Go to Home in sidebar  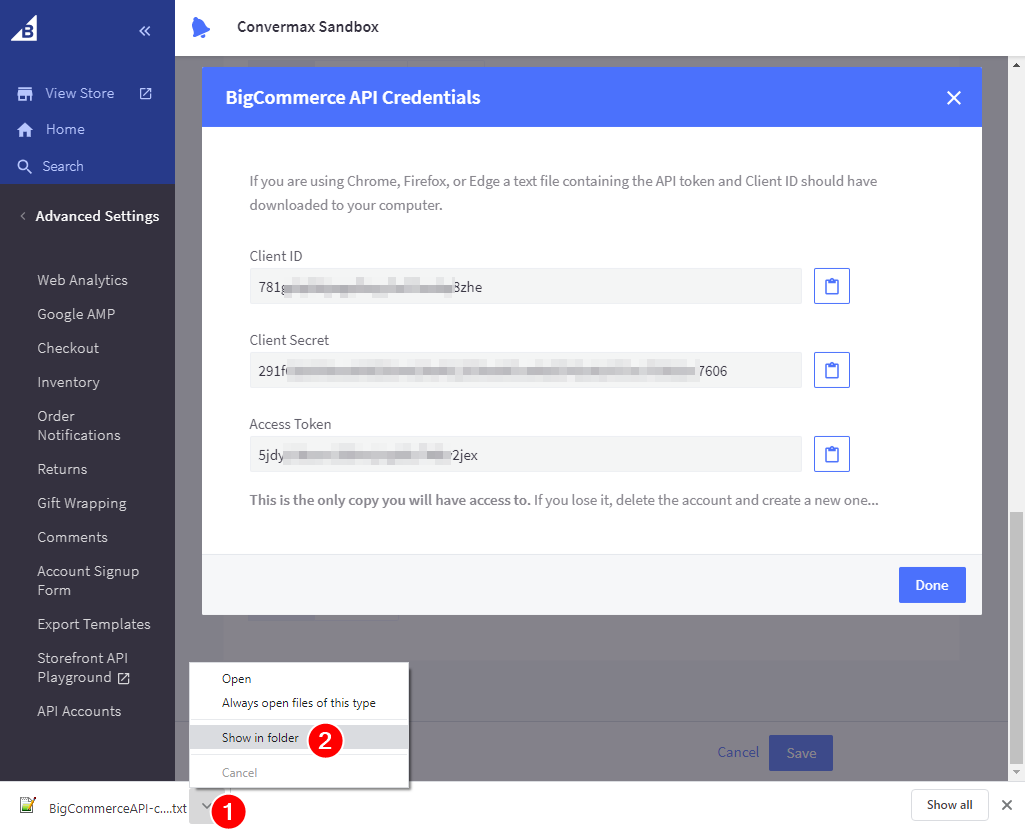click(65, 129)
